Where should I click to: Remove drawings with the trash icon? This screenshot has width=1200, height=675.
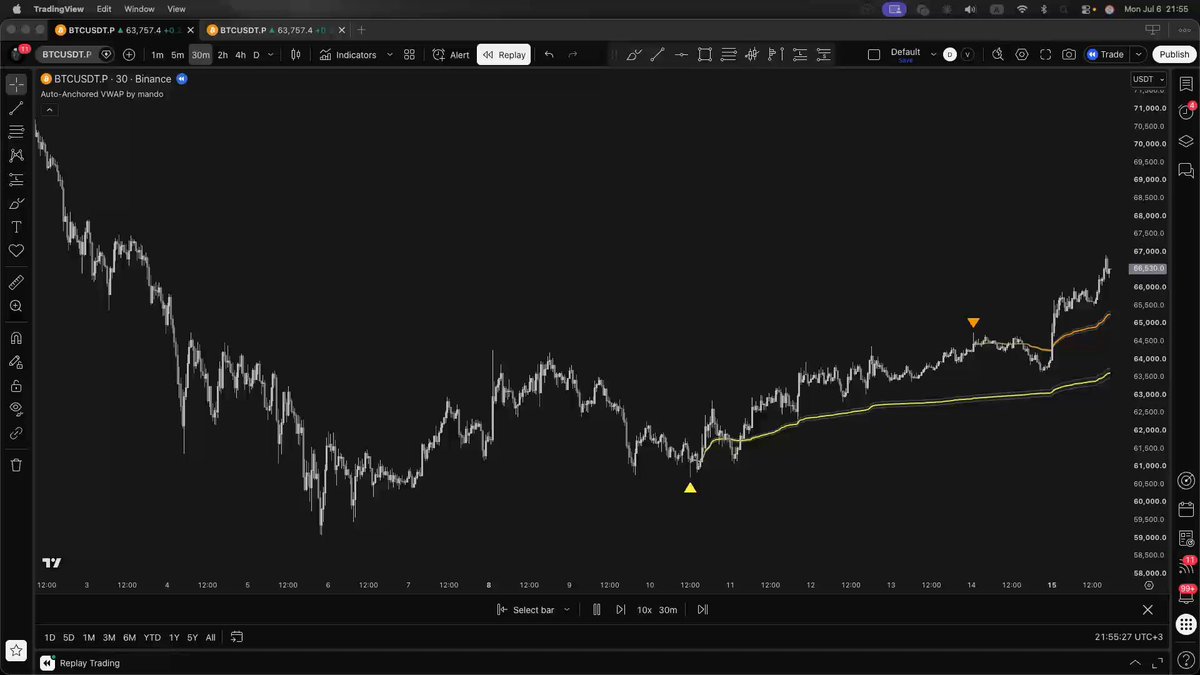click(x=16, y=465)
